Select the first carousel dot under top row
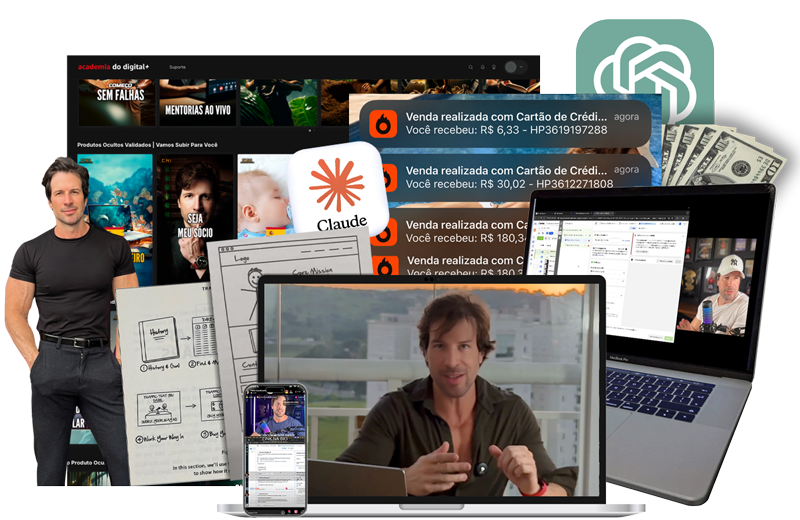The width and height of the screenshot is (800, 520). pos(310,130)
